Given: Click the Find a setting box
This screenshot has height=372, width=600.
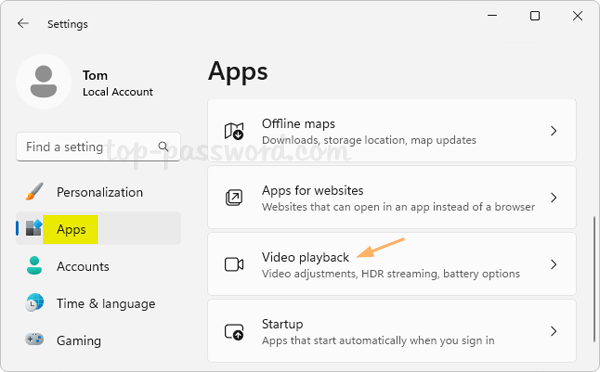Looking at the screenshot, I should tap(98, 147).
